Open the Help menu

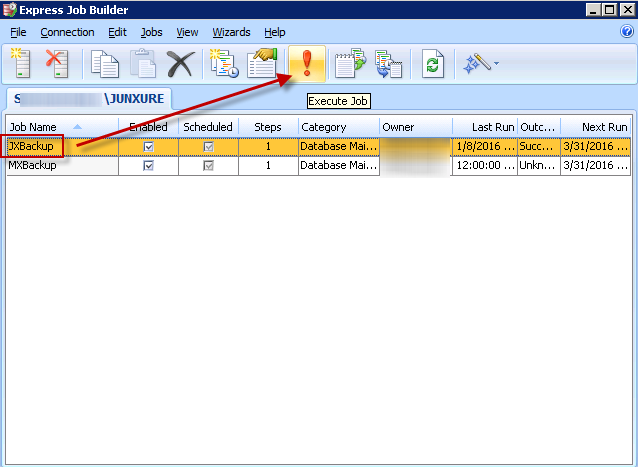[275, 32]
